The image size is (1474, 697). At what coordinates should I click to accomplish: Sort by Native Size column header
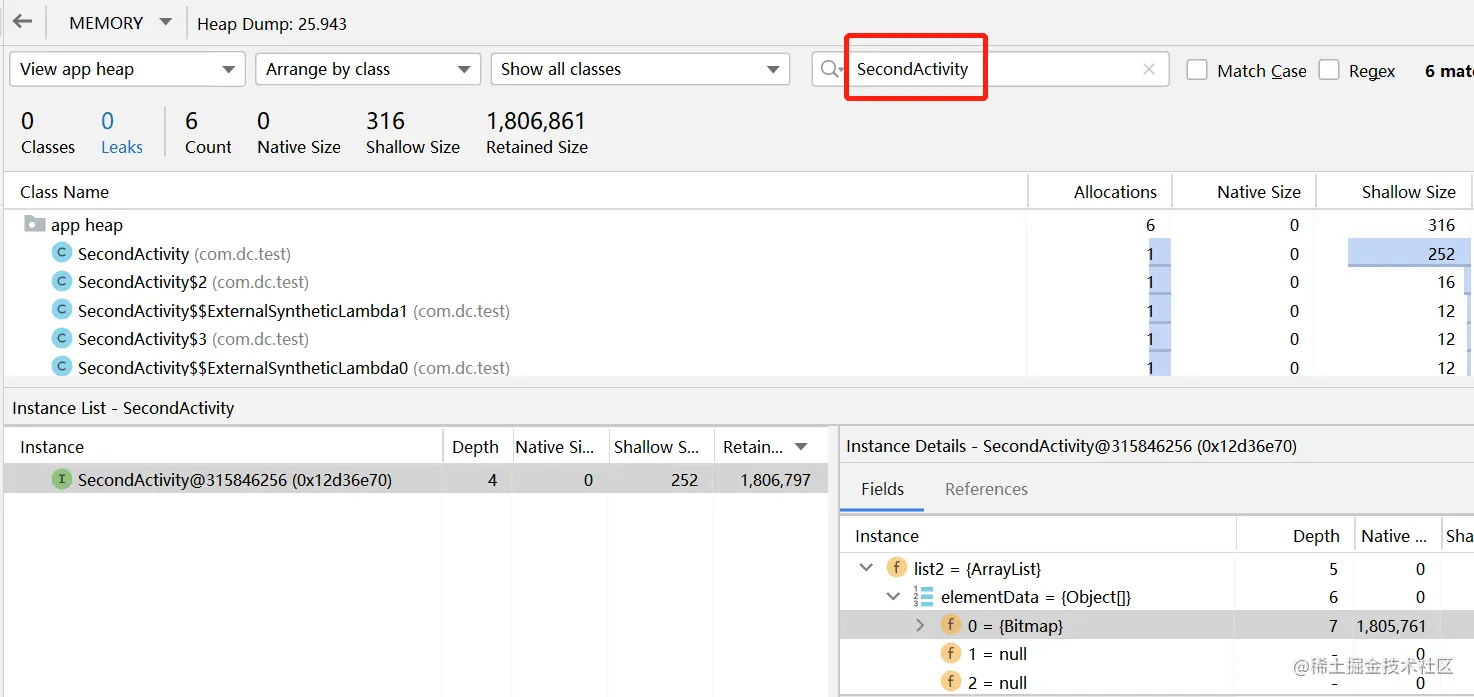pos(1244,192)
